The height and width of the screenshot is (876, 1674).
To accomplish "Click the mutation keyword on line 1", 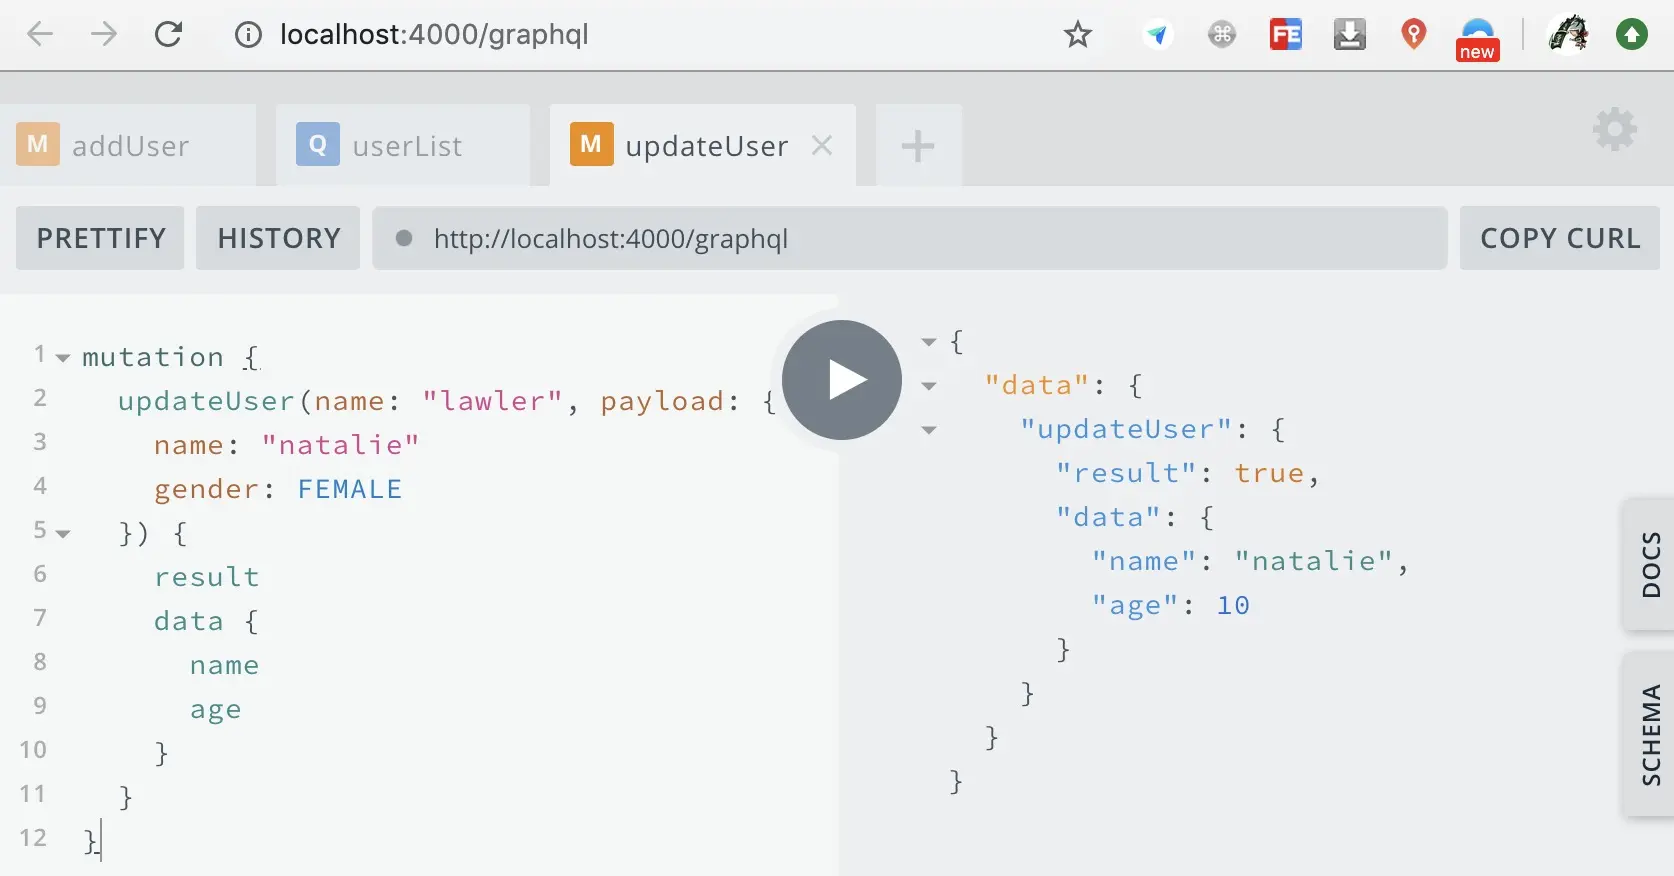I will pos(153,357).
